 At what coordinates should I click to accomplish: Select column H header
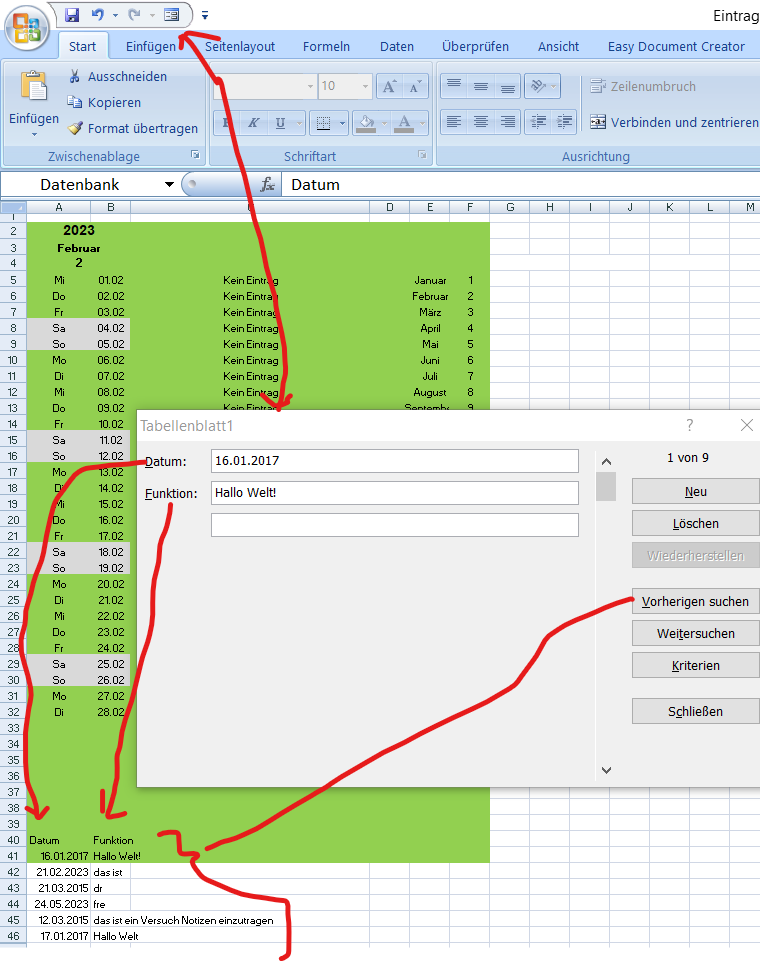pos(550,207)
